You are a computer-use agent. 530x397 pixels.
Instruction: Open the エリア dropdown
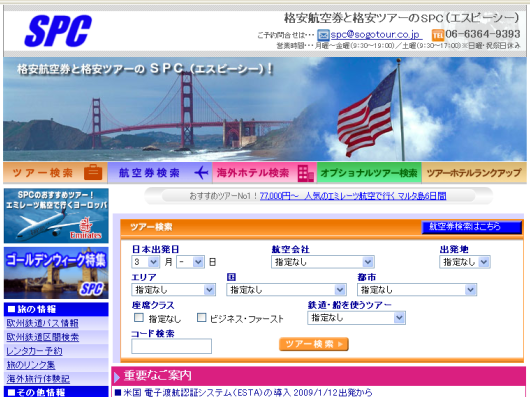(173, 290)
